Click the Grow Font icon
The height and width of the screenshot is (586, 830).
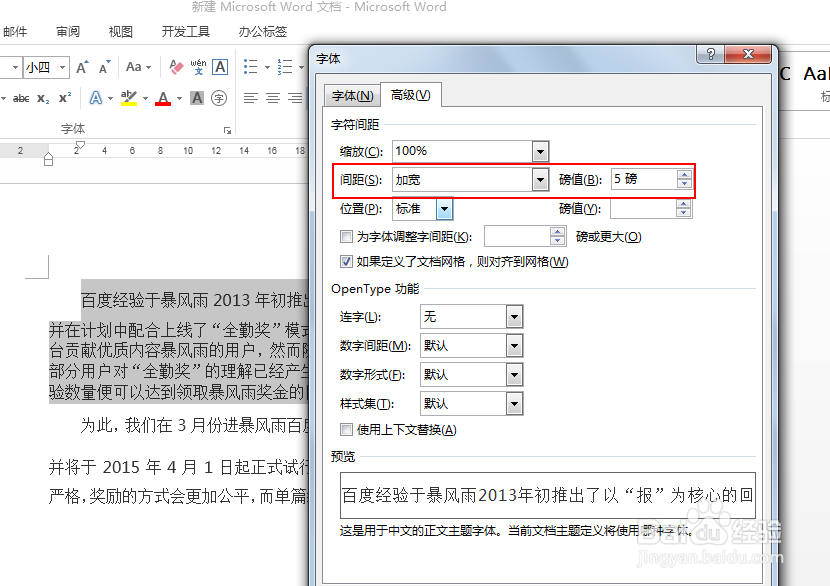(82, 67)
